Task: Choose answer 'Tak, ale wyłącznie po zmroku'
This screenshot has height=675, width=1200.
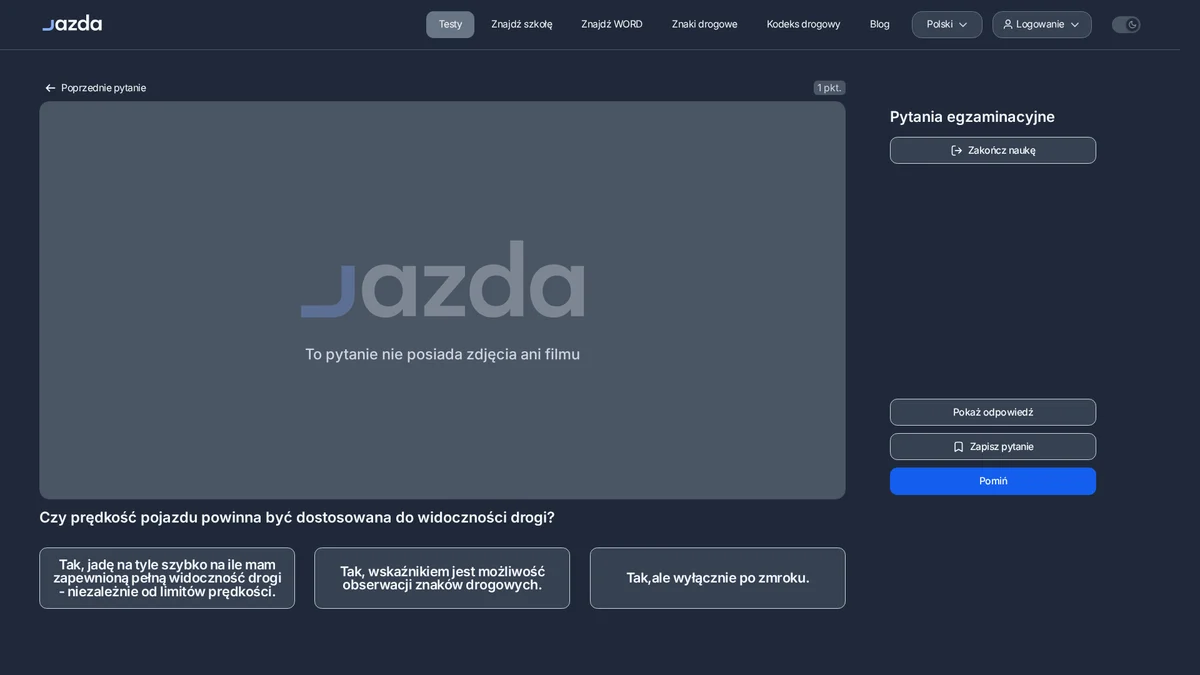Action: point(718,578)
